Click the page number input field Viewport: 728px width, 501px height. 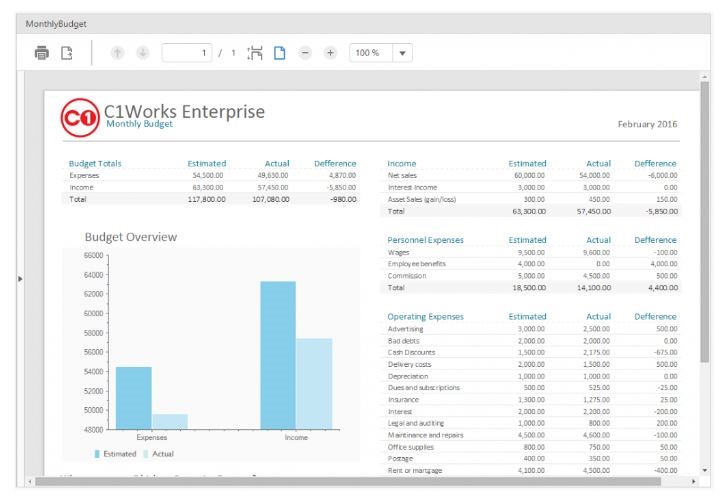[x=187, y=53]
